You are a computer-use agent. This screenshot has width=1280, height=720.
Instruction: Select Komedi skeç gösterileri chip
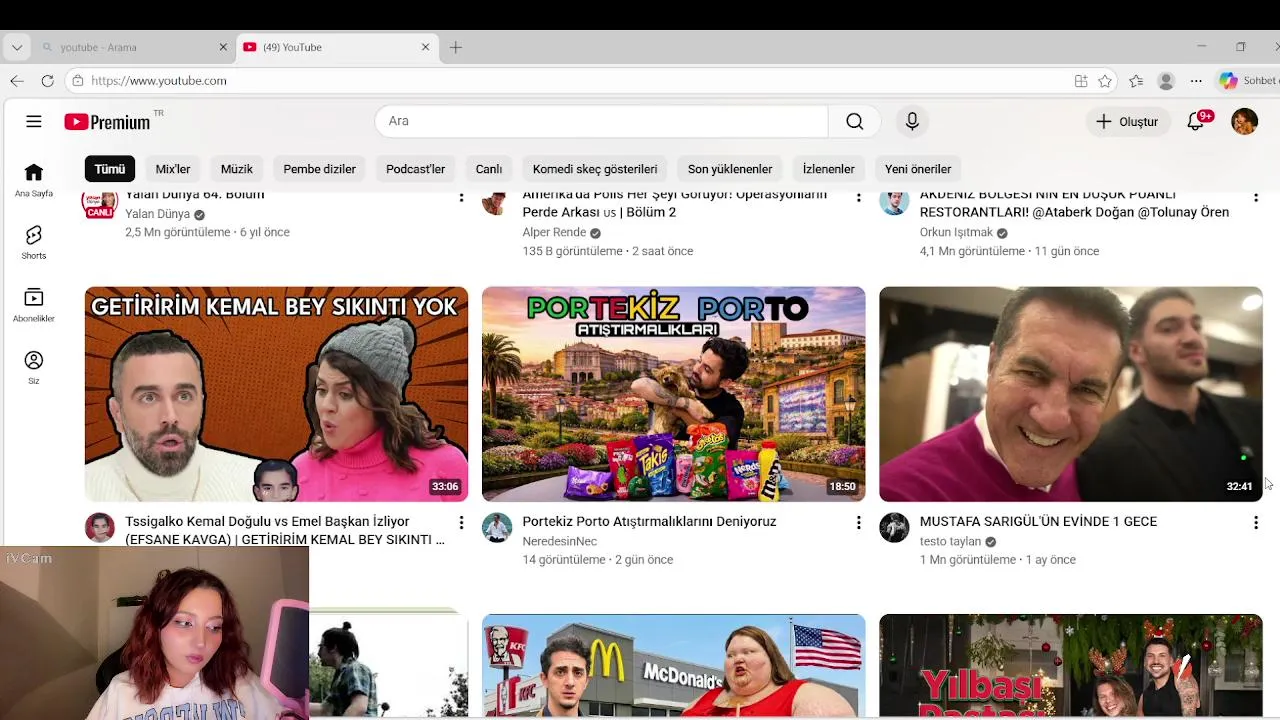click(x=595, y=169)
